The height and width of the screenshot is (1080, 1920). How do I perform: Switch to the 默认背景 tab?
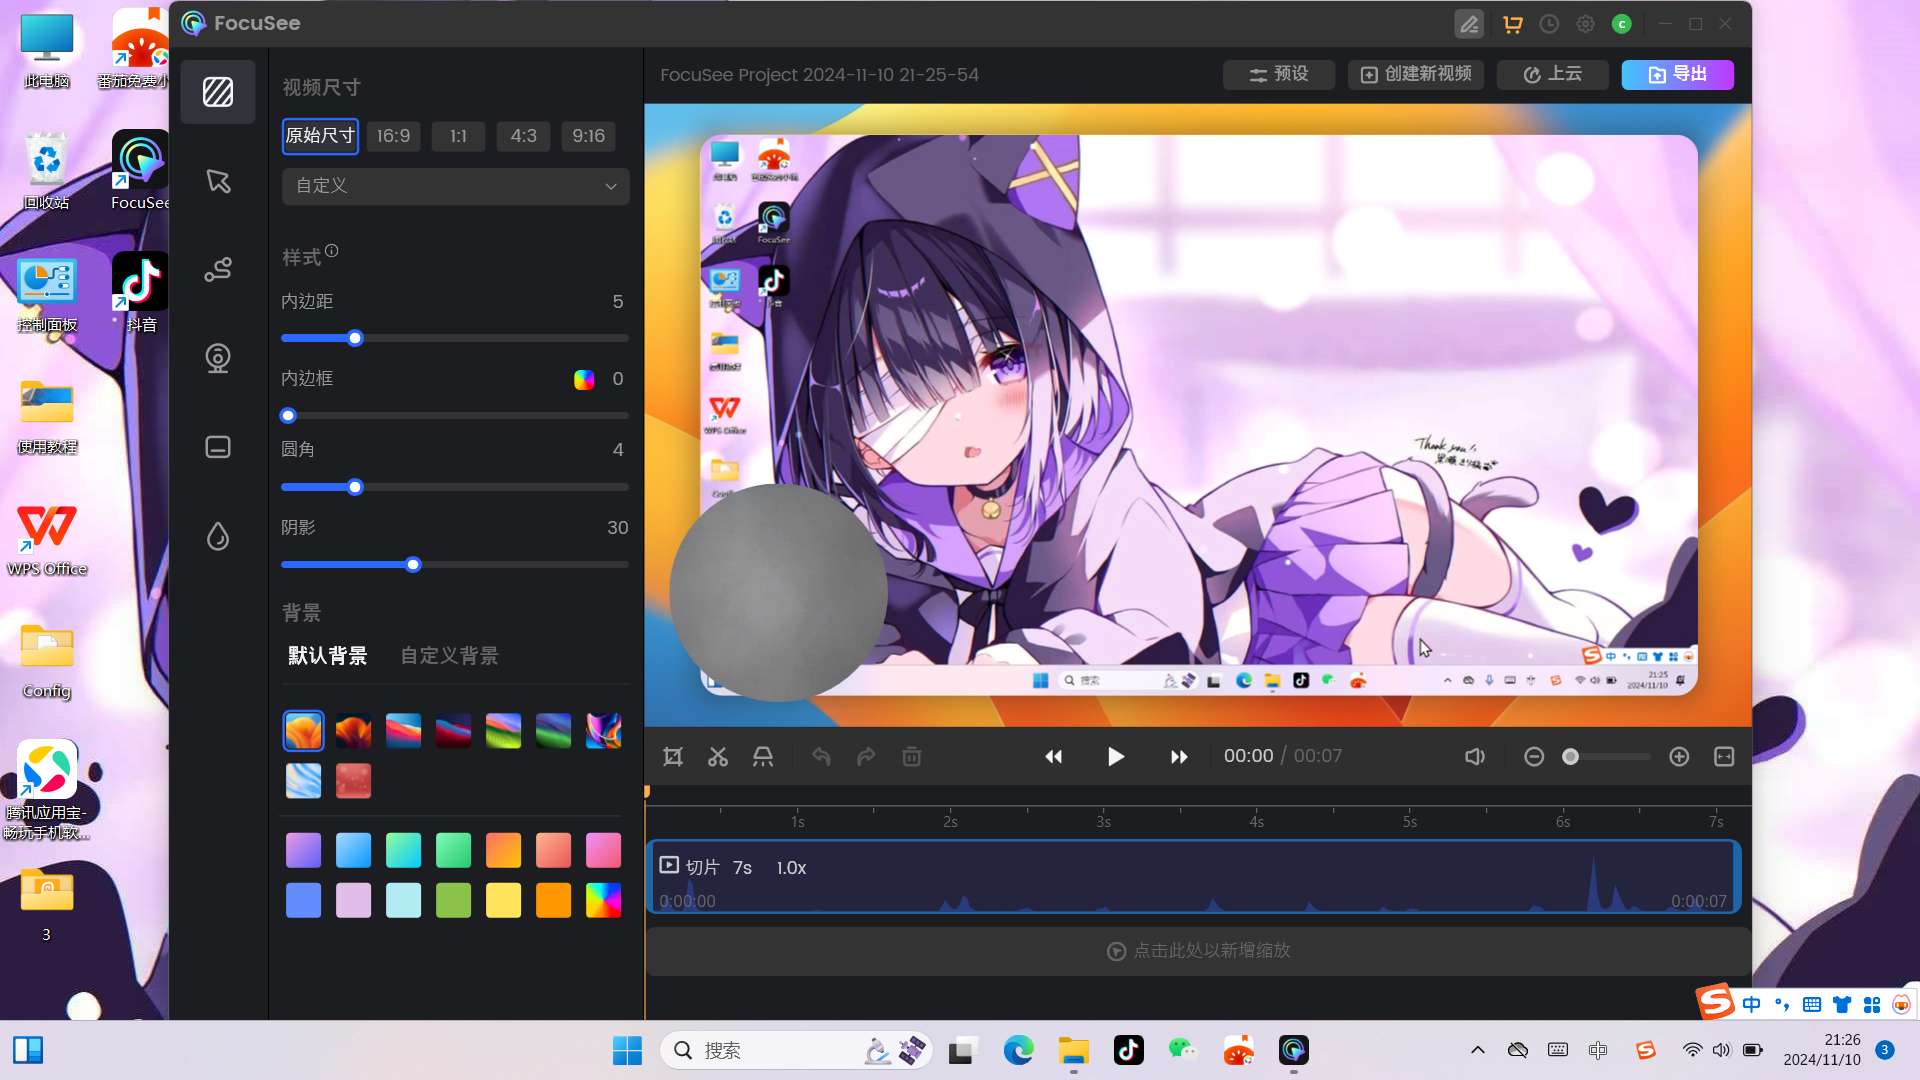326,655
